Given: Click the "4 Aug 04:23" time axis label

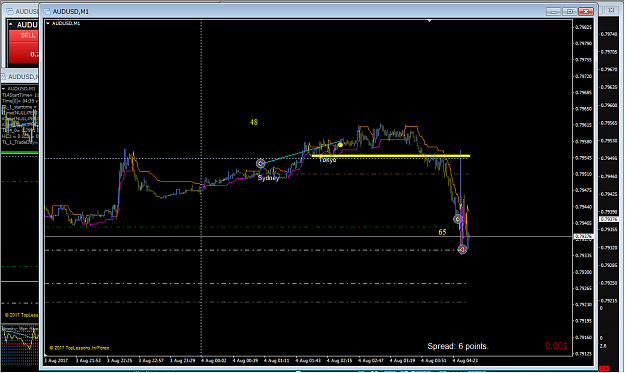Looking at the screenshot, I should (465, 361).
